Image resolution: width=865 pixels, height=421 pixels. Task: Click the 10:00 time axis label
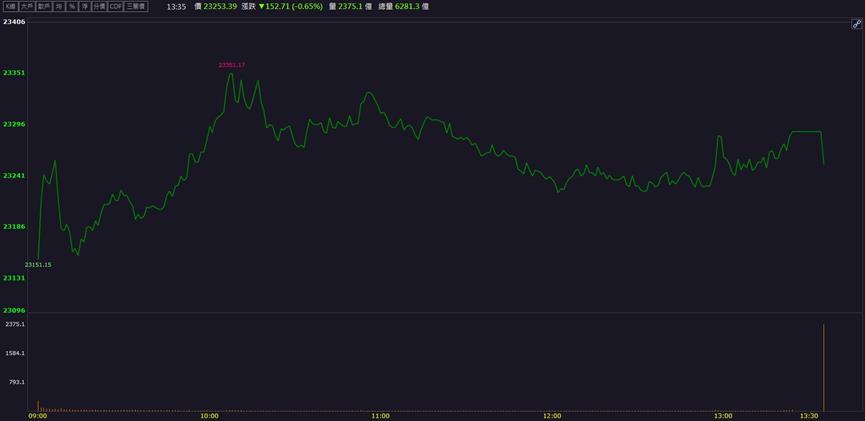coord(209,416)
